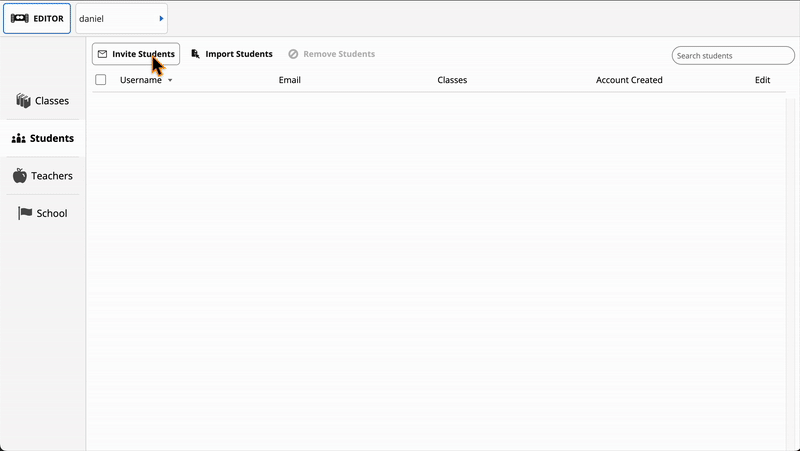Click the envelope icon for inviting students

(102, 54)
